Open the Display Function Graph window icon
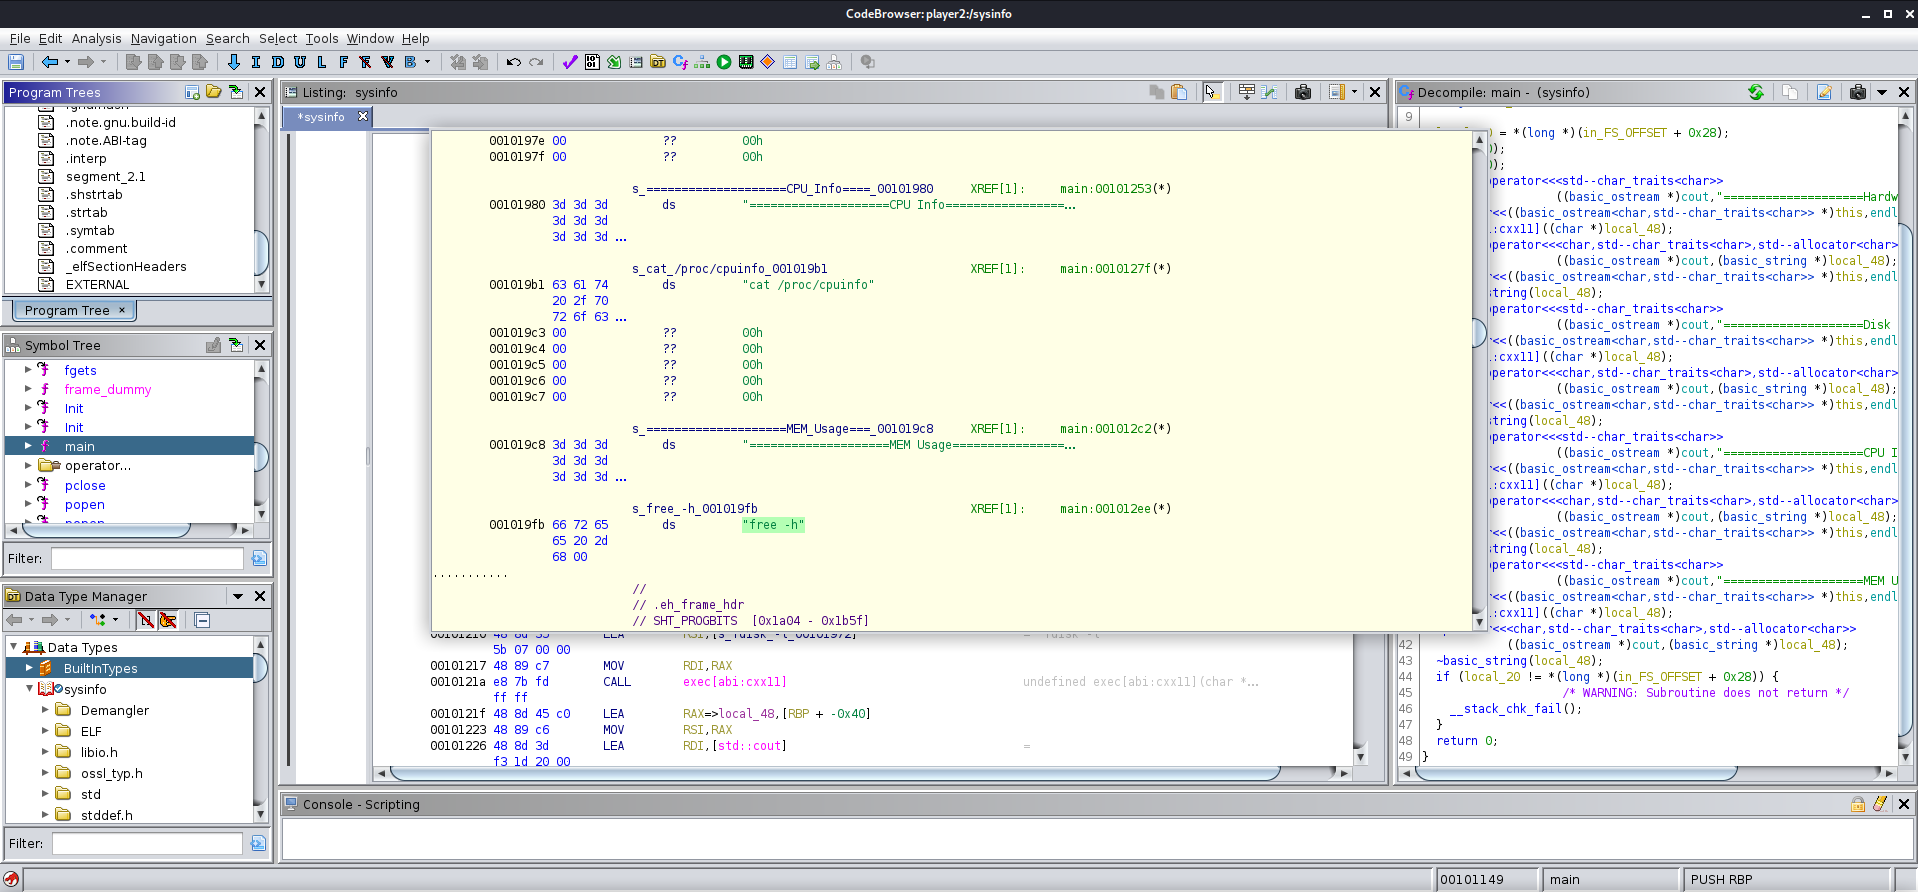 (x=701, y=62)
